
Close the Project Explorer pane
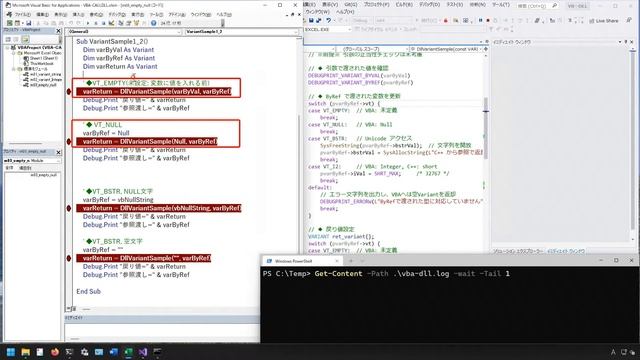pos(58,31)
